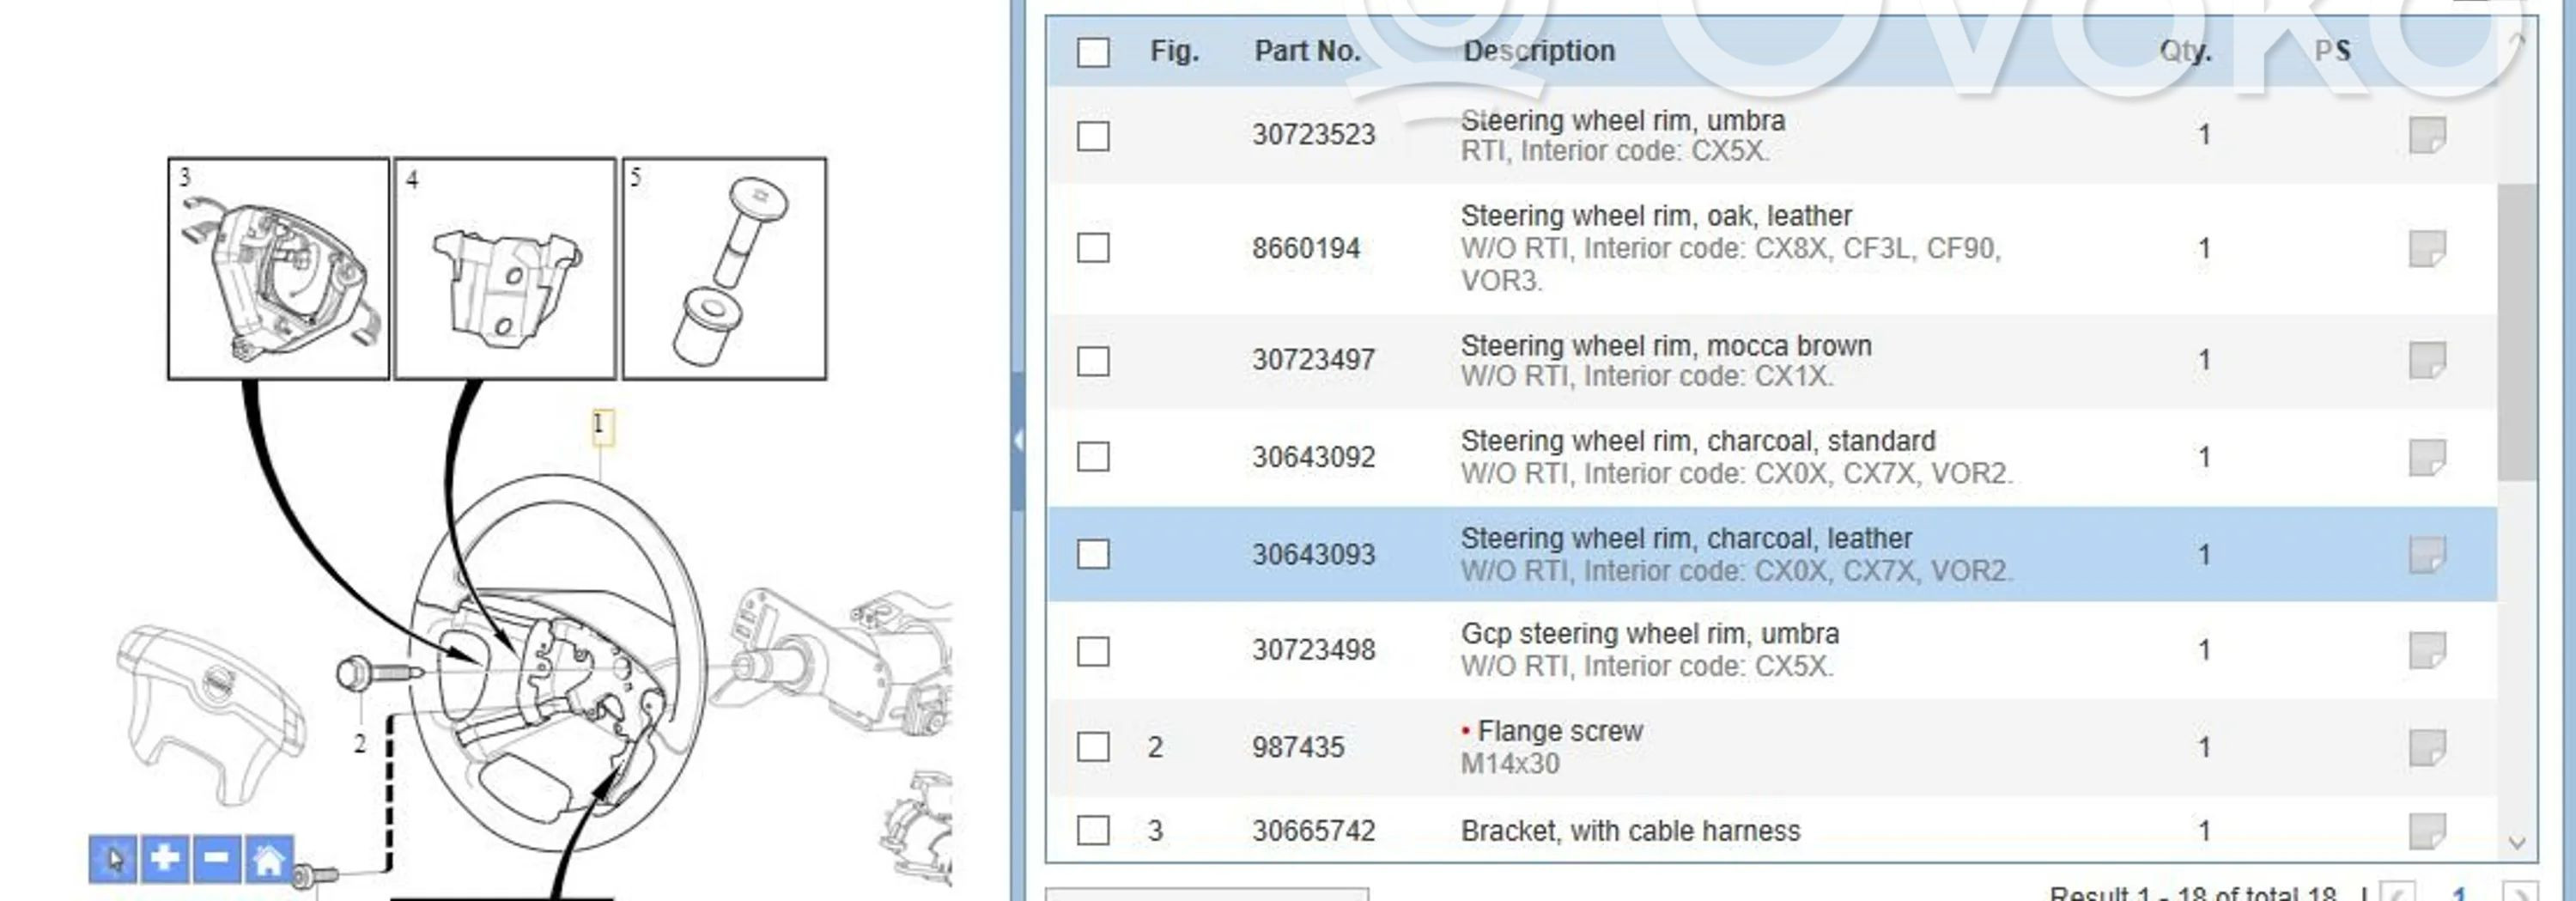
Task: Select the pointer tool in diagram toolbar
Action: click(x=114, y=858)
